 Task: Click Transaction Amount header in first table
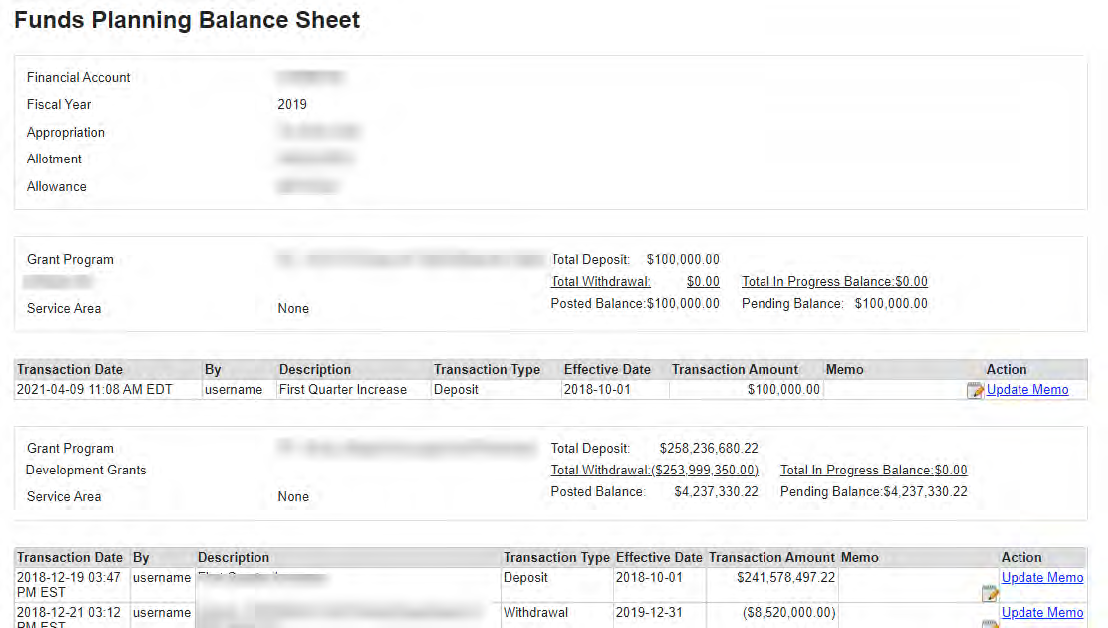[735, 370]
